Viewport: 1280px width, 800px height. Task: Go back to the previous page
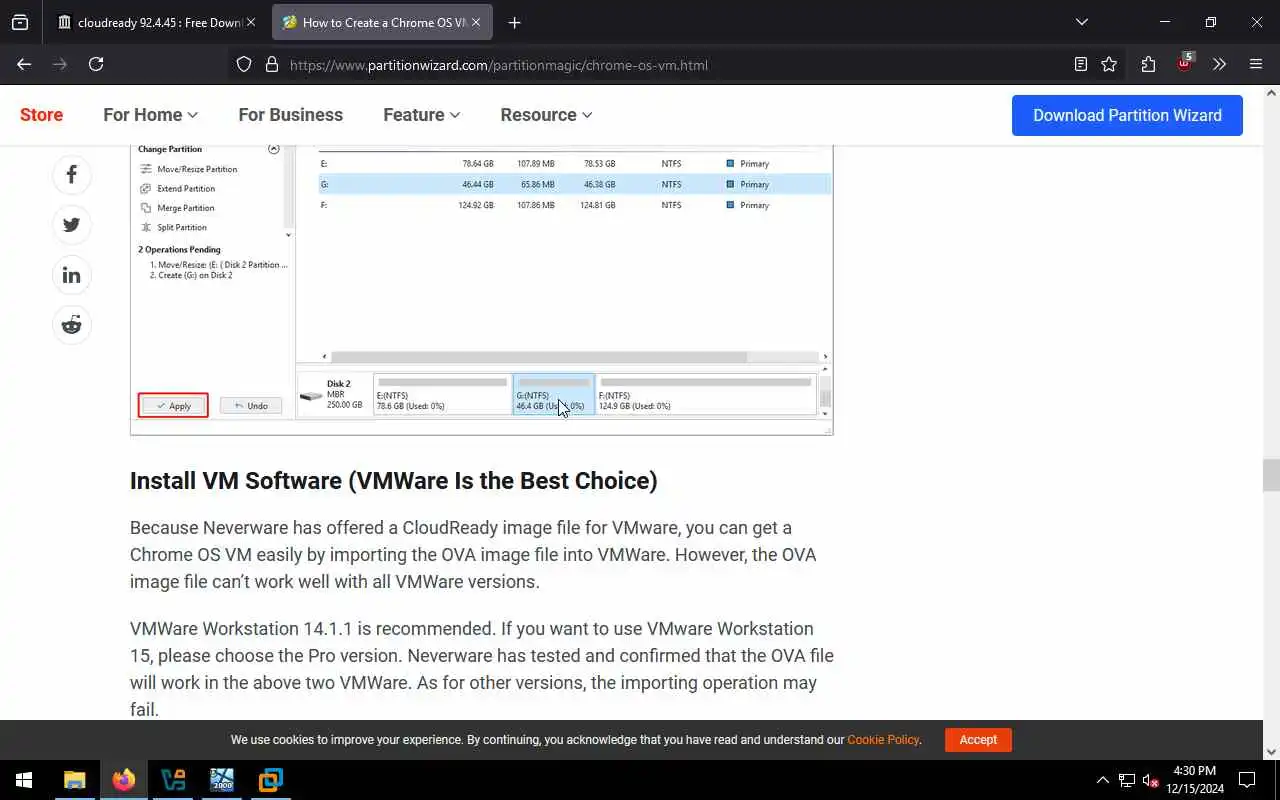pos(24,64)
